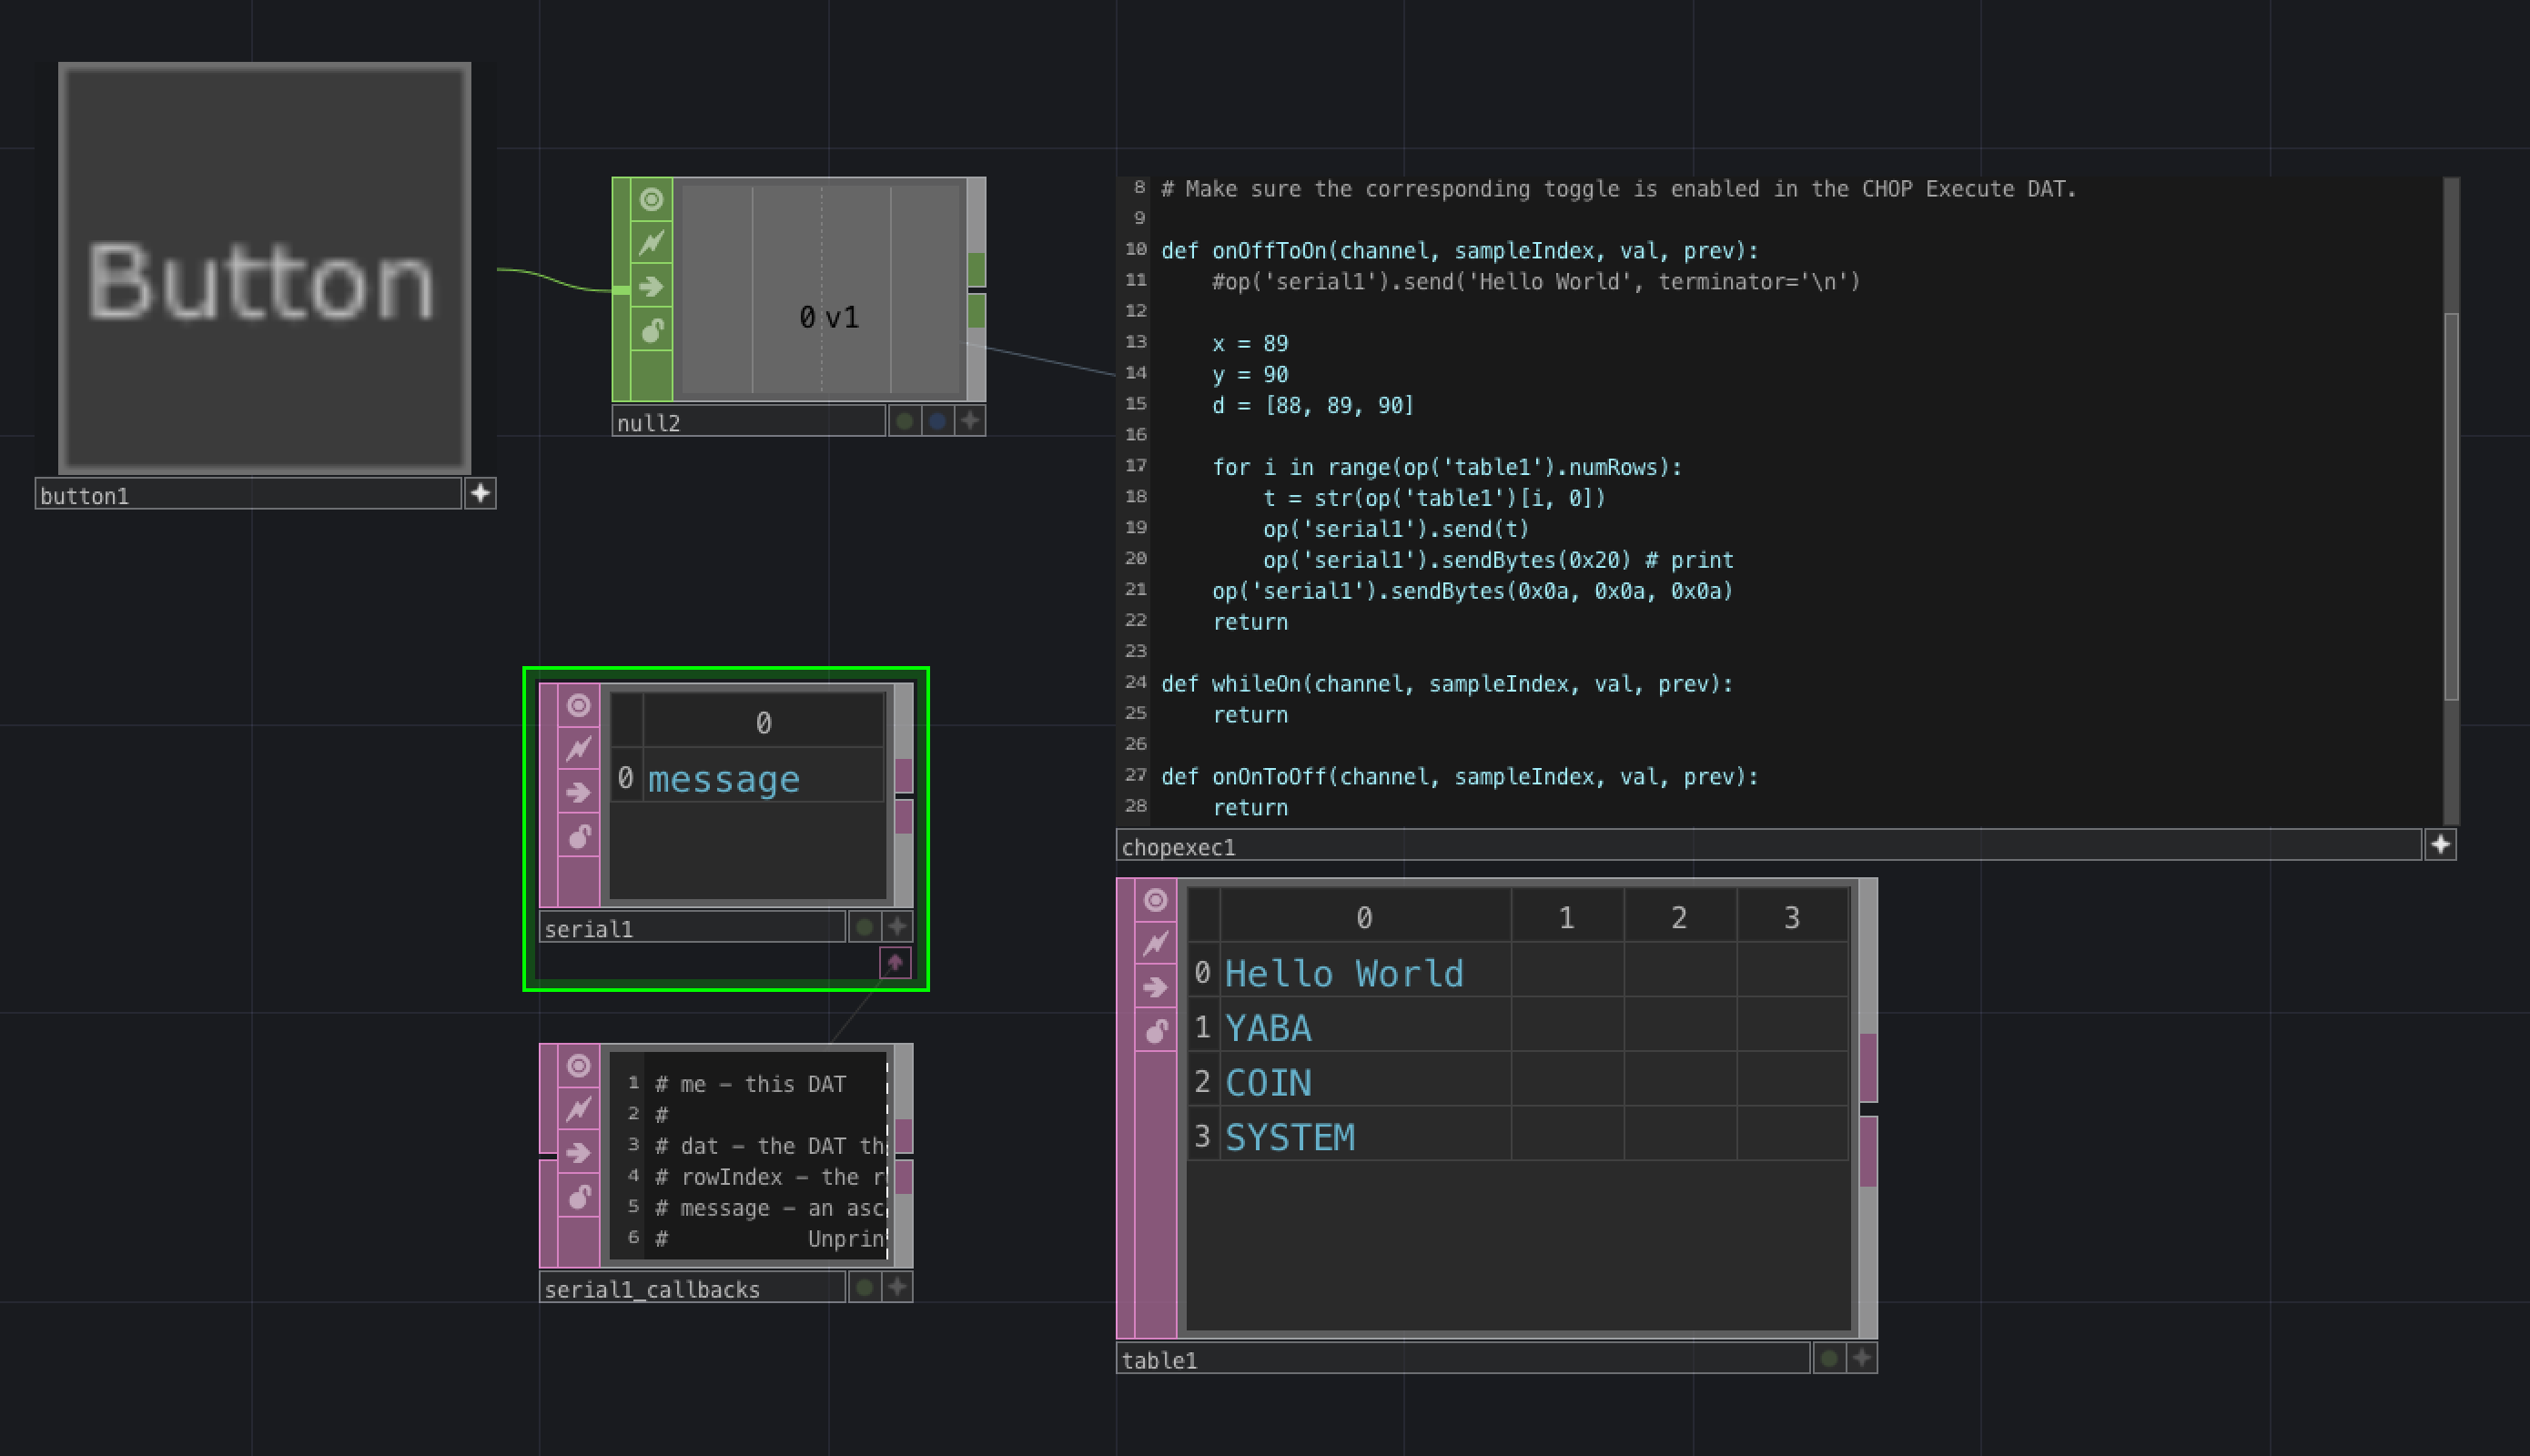The height and width of the screenshot is (1456, 2530).
Task: Select the 'SYSTEM' row cell in table1
Action: pyautogui.click(x=1289, y=1137)
